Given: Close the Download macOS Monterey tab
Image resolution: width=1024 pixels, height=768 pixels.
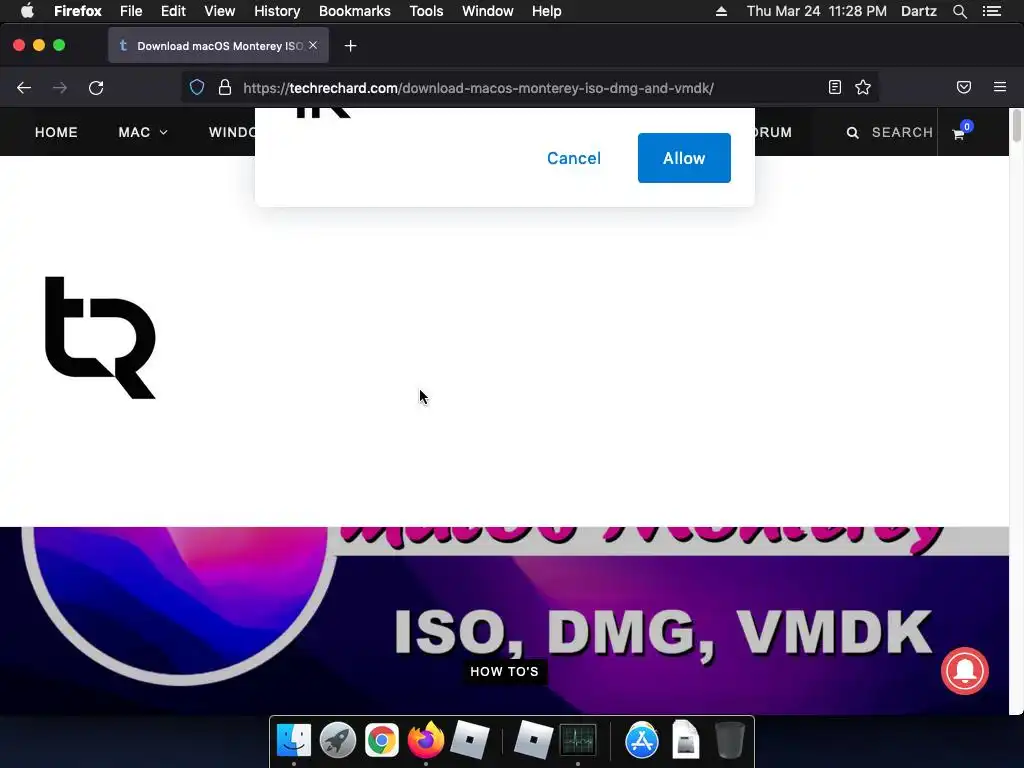Looking at the screenshot, I should pyautogui.click(x=313, y=45).
